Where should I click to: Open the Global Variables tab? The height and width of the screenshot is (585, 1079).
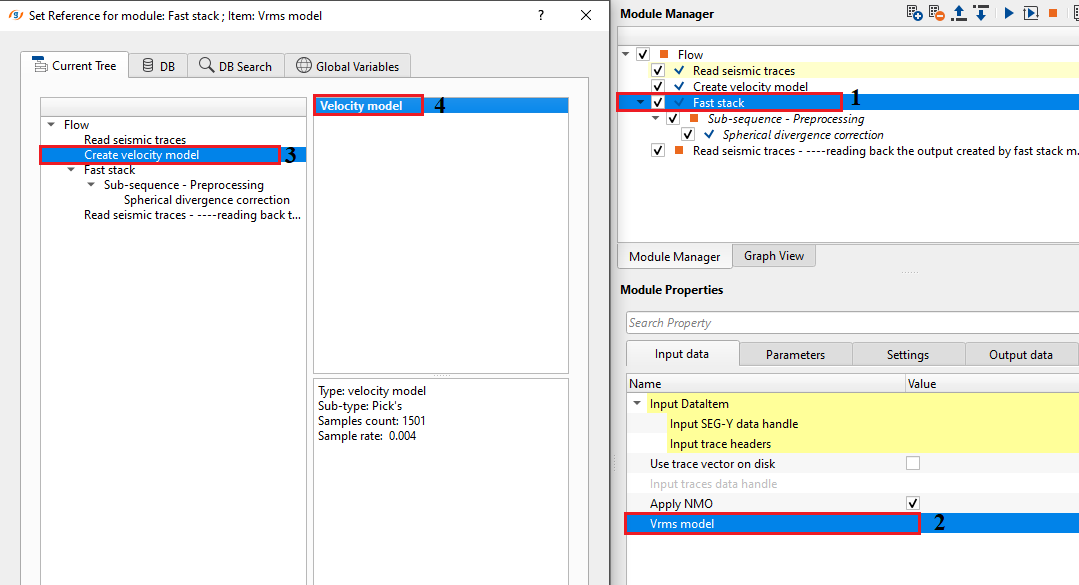(x=348, y=65)
